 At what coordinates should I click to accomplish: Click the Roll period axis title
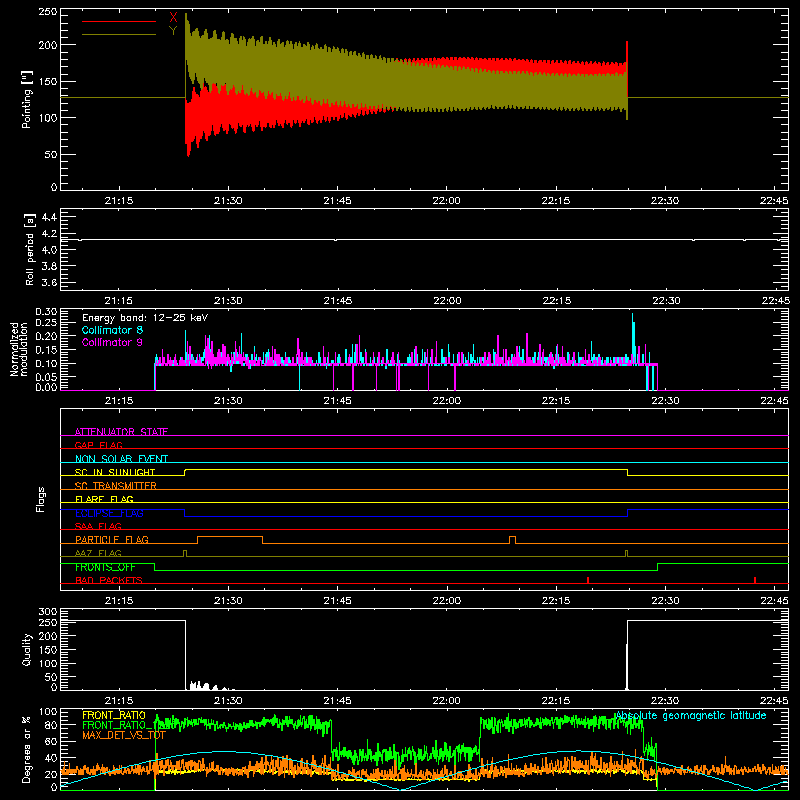click(x=29, y=249)
